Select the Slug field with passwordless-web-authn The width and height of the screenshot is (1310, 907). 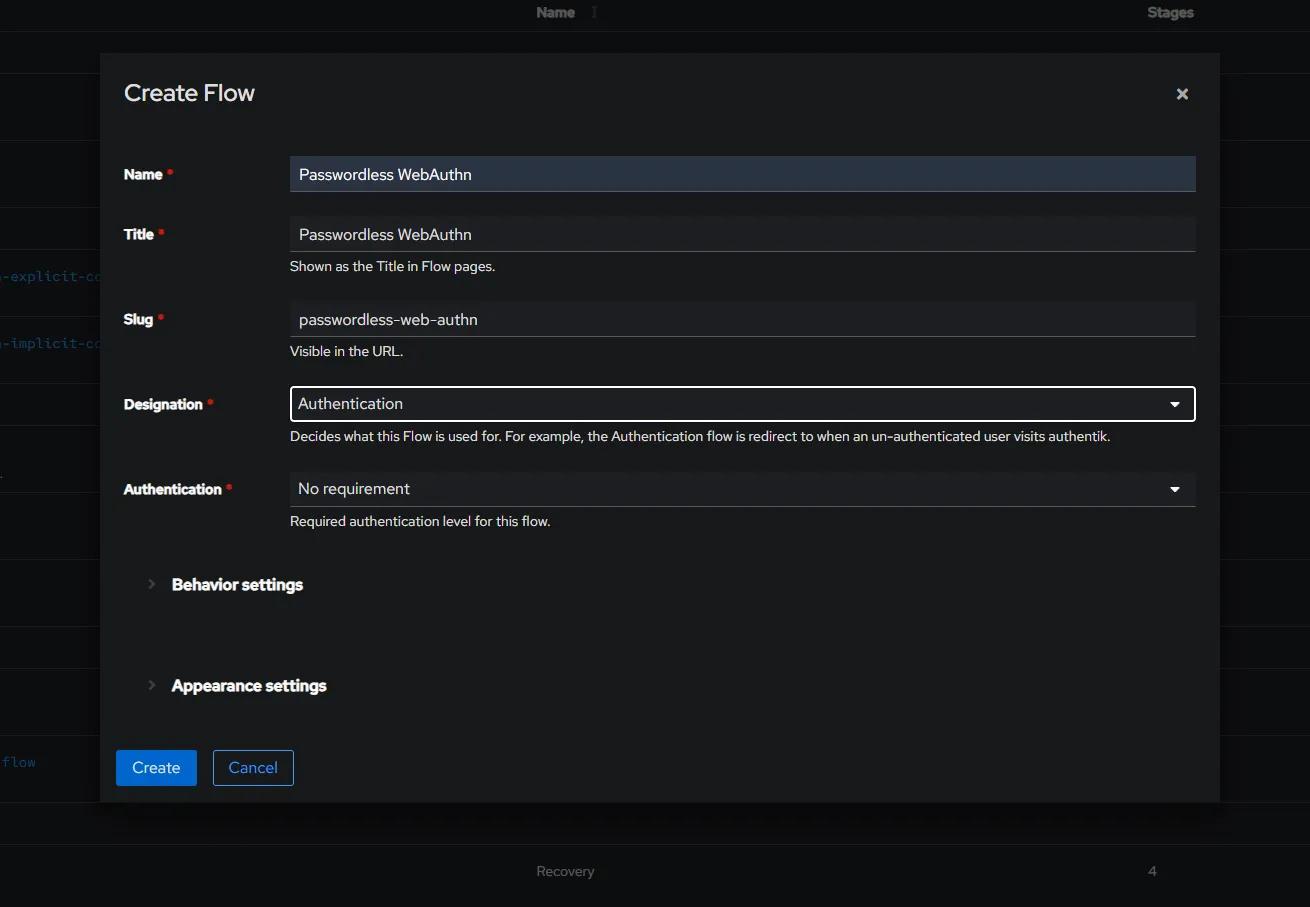click(x=742, y=320)
